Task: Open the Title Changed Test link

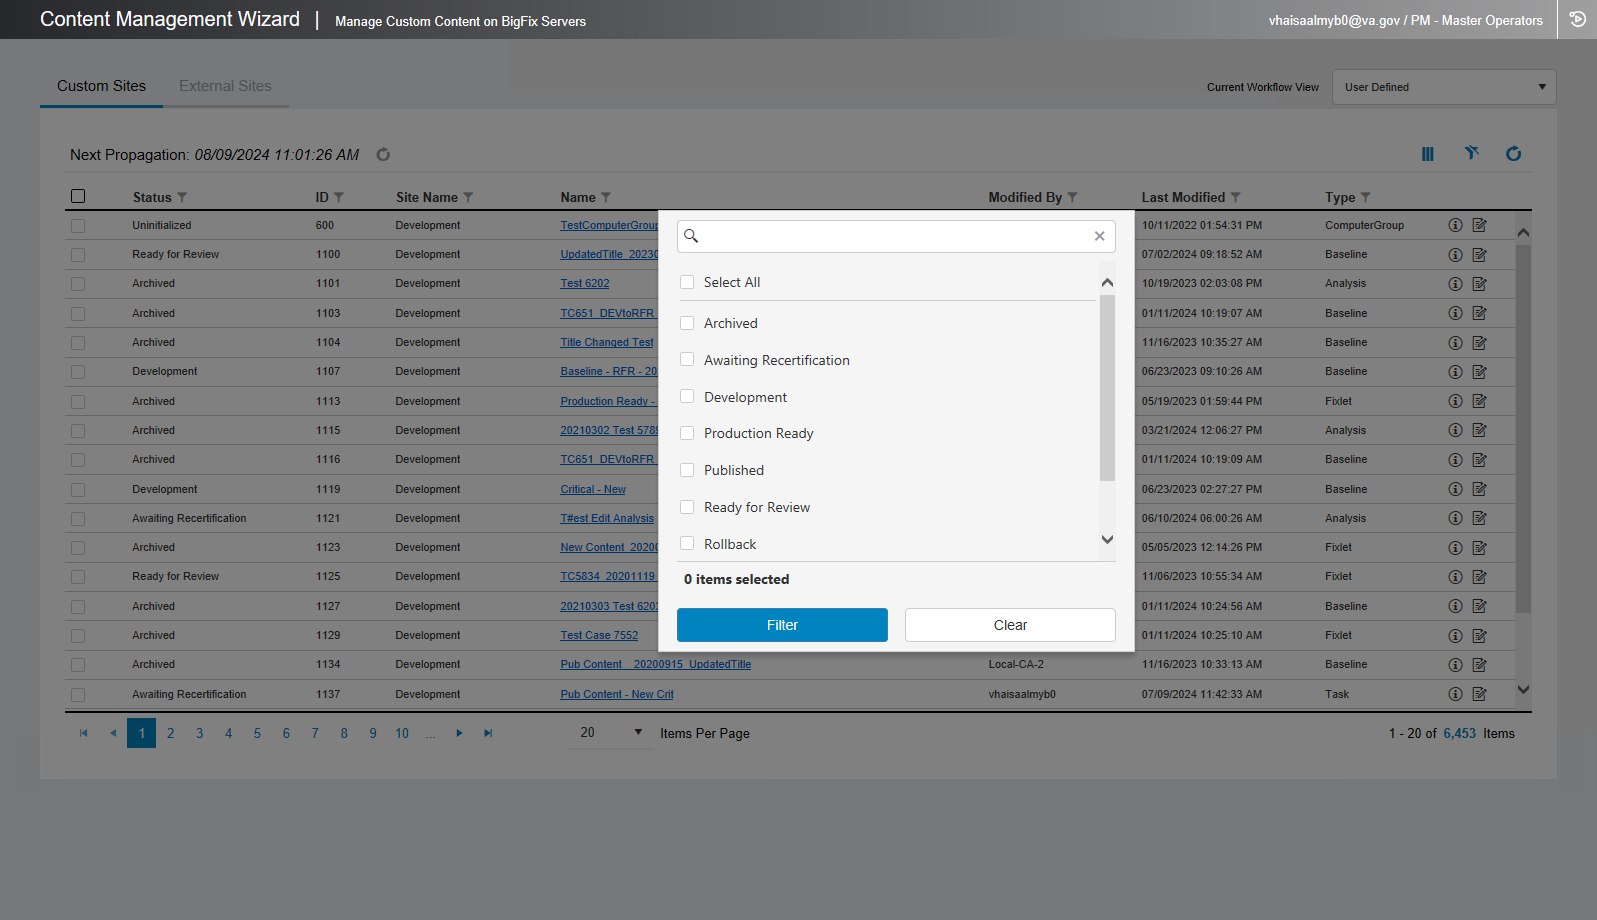Action: click(x=606, y=342)
